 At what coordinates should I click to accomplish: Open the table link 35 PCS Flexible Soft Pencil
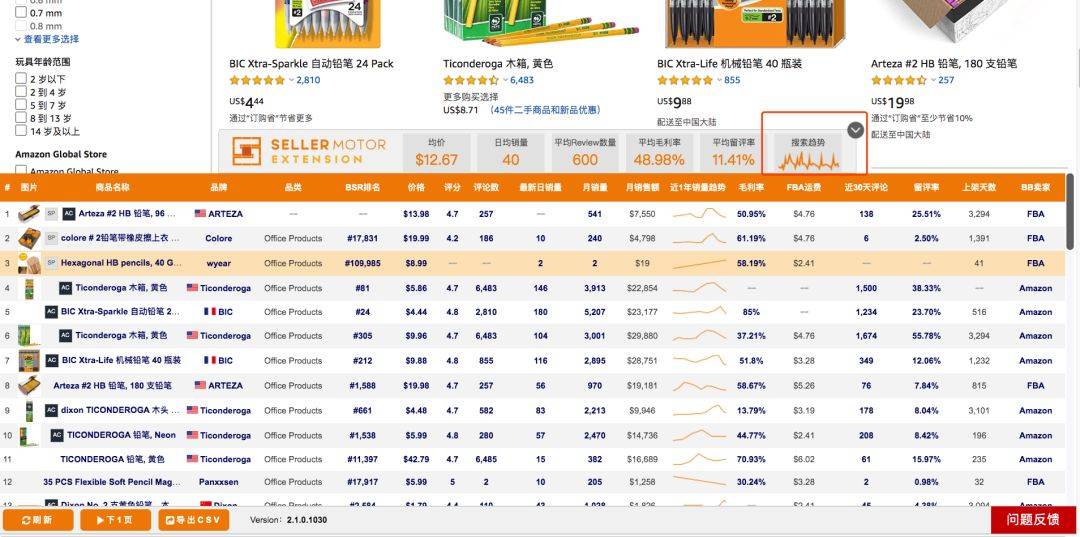(x=112, y=481)
